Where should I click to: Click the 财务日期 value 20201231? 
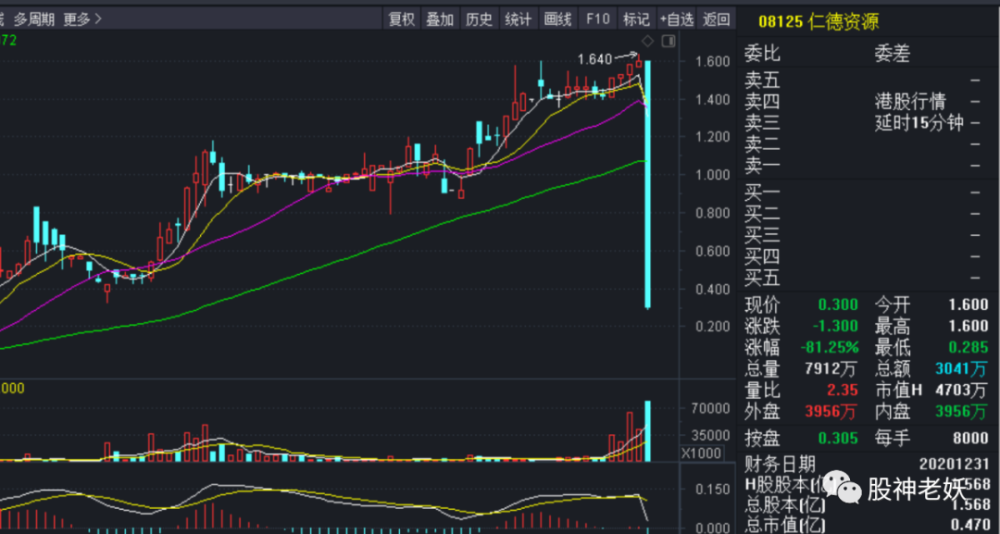pyautogui.click(x=955, y=463)
